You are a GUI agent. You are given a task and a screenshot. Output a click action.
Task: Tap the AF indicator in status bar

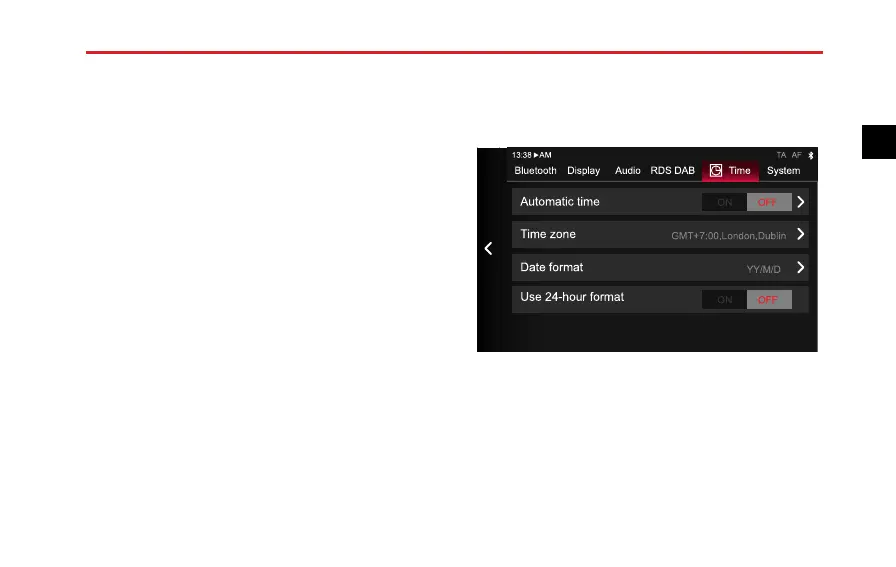[x=797, y=155]
